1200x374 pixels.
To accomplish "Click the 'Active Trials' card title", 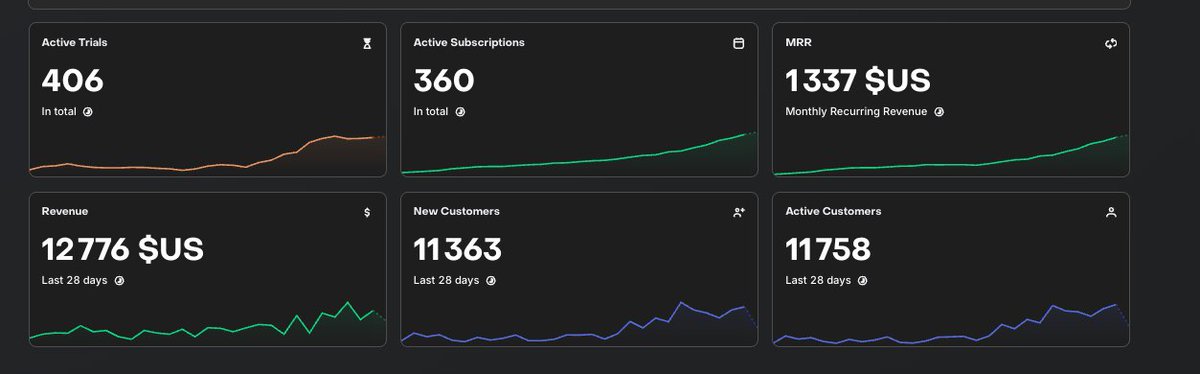I will coord(75,43).
